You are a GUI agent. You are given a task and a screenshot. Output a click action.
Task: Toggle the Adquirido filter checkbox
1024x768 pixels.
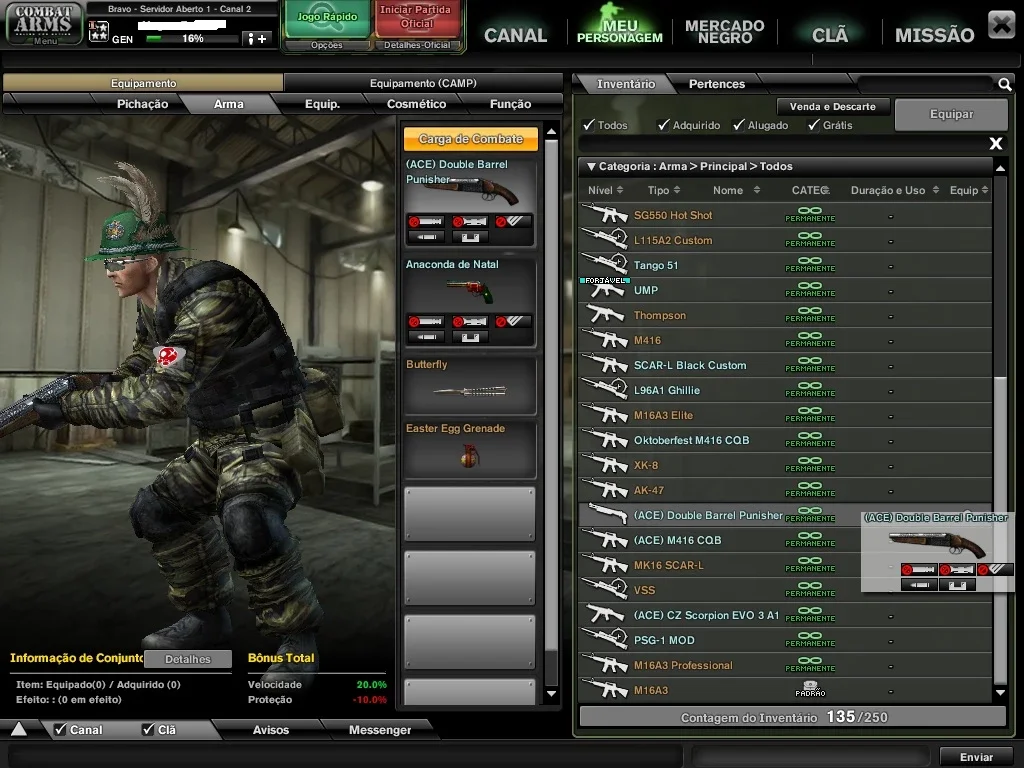(664, 125)
